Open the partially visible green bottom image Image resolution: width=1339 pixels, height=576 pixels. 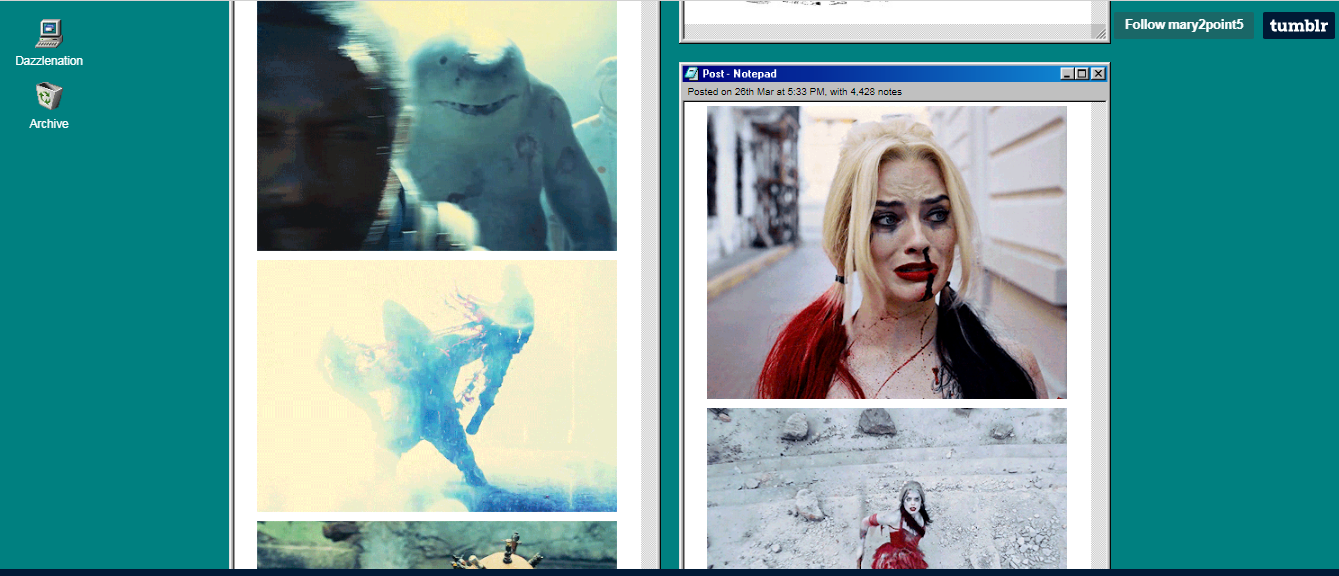coord(437,545)
